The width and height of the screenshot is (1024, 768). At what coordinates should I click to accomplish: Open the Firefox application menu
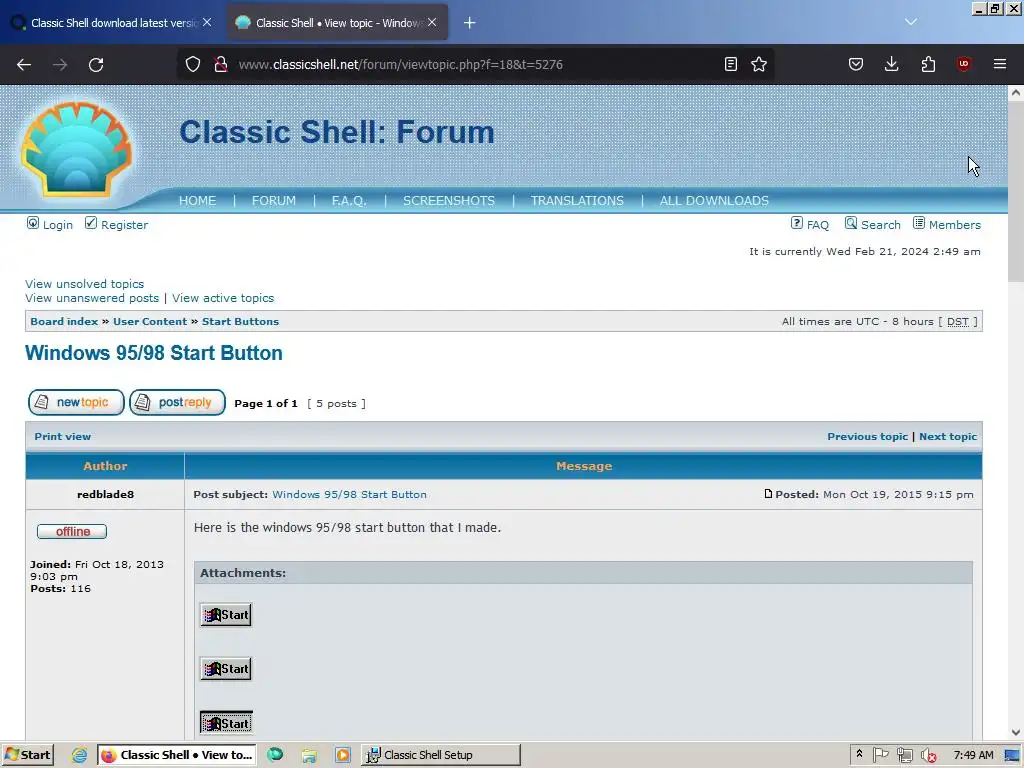point(1000,64)
